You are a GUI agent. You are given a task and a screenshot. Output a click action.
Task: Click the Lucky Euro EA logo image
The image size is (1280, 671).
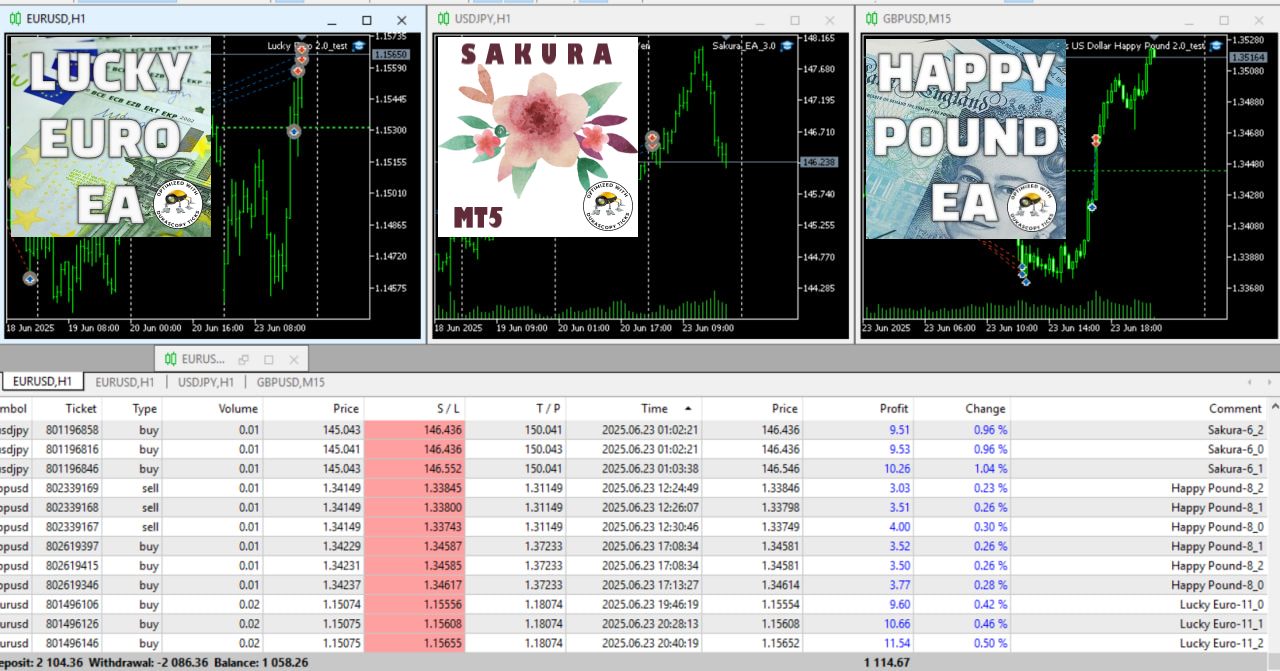(x=110, y=136)
